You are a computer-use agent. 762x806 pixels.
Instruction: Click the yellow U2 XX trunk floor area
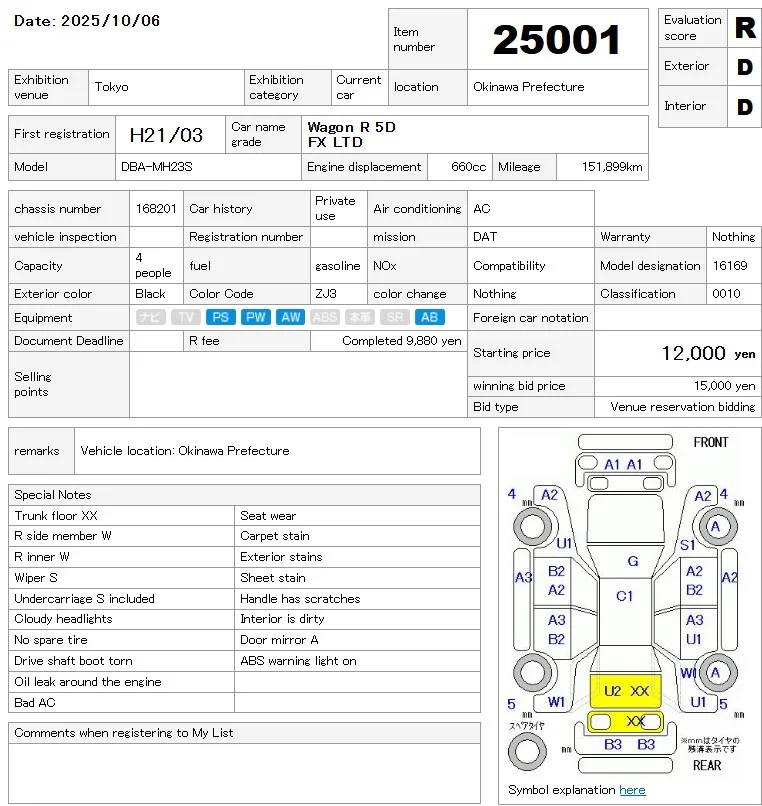coord(626,691)
